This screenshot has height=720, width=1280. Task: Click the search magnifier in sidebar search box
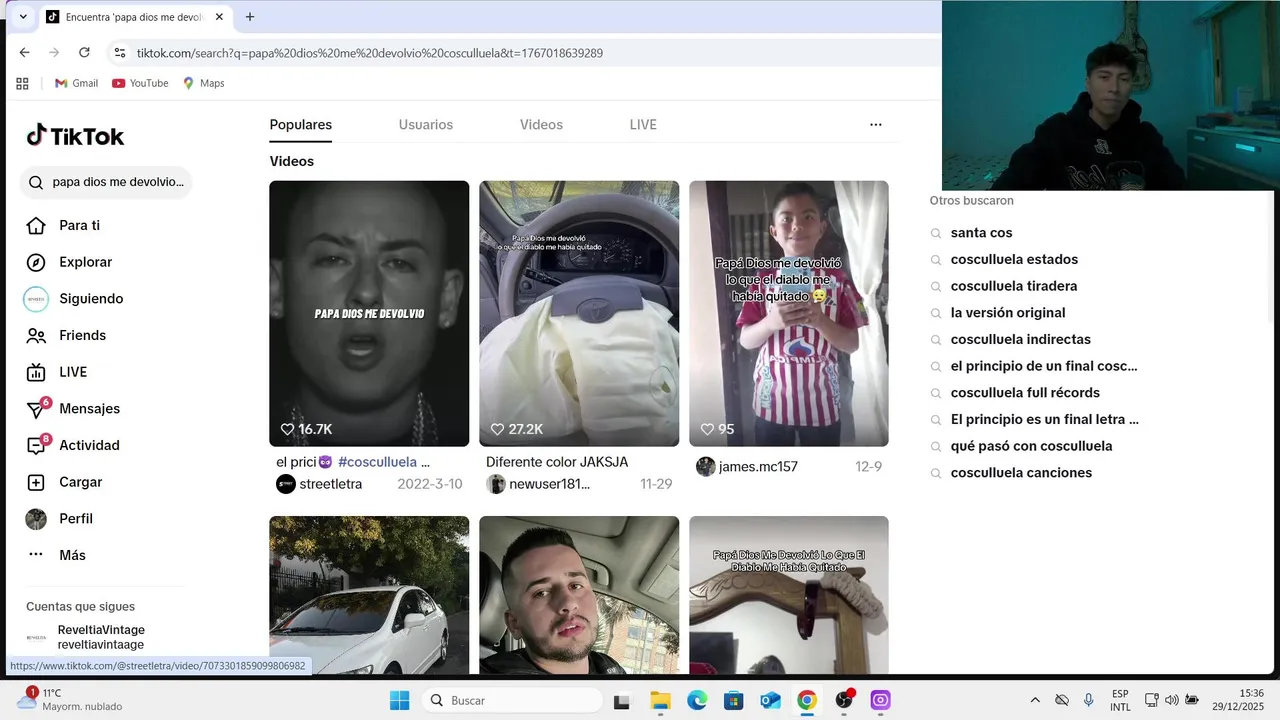[x=36, y=182]
